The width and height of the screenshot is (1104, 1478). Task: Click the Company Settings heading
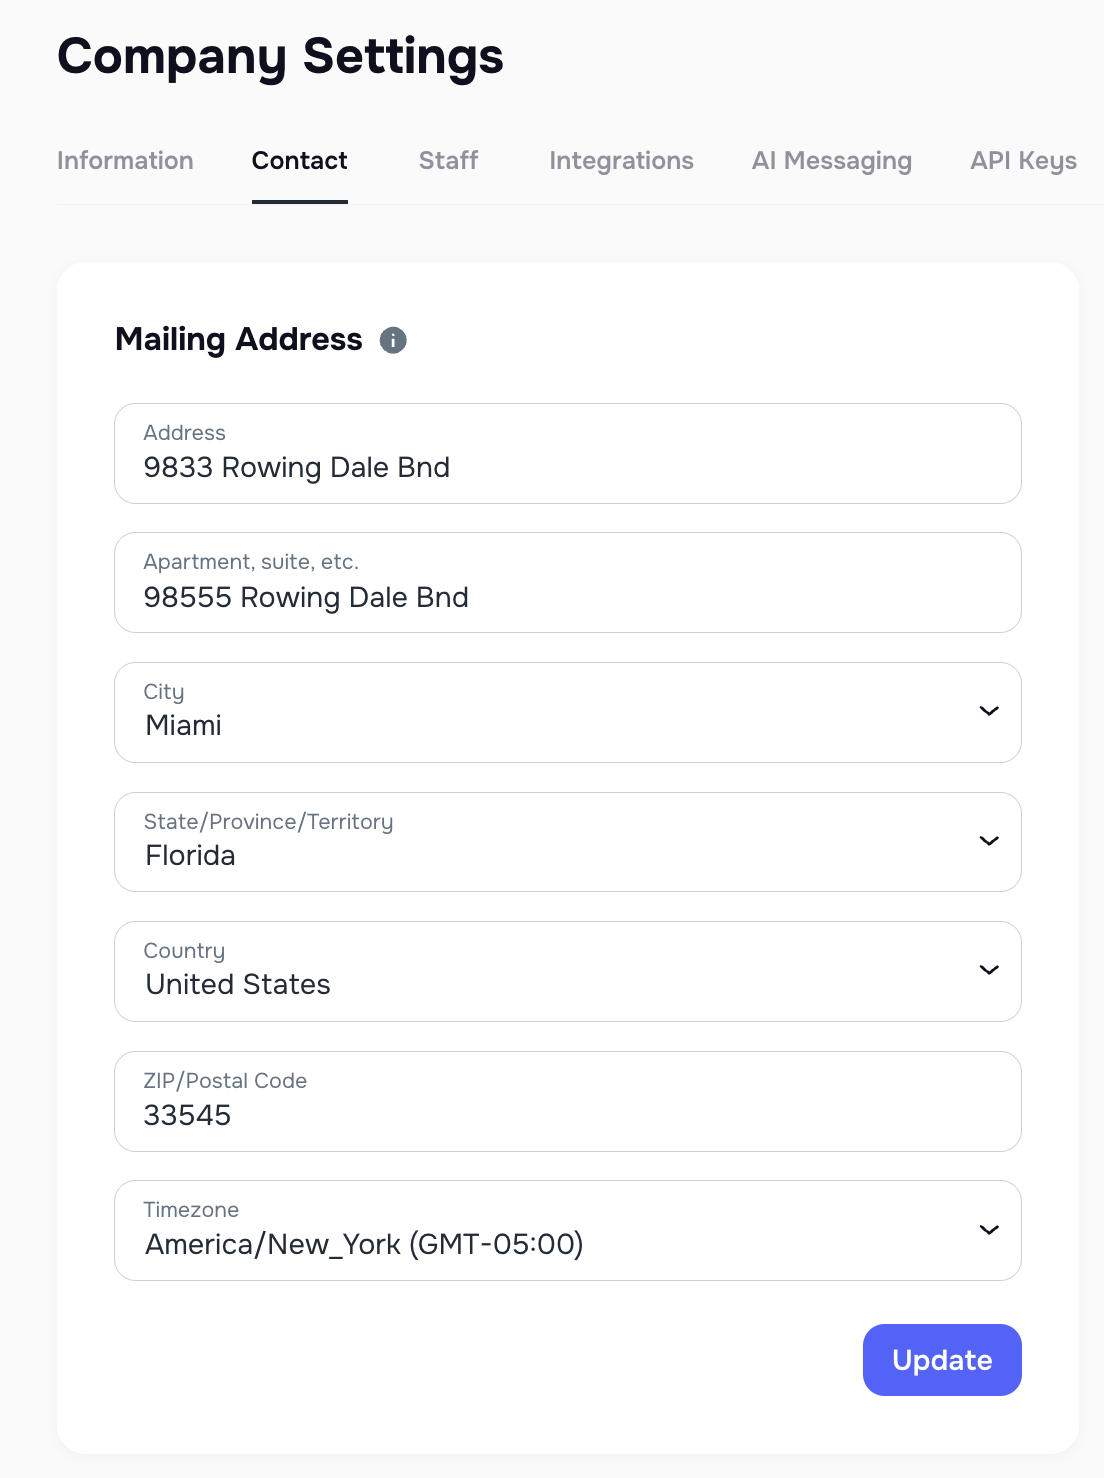280,57
